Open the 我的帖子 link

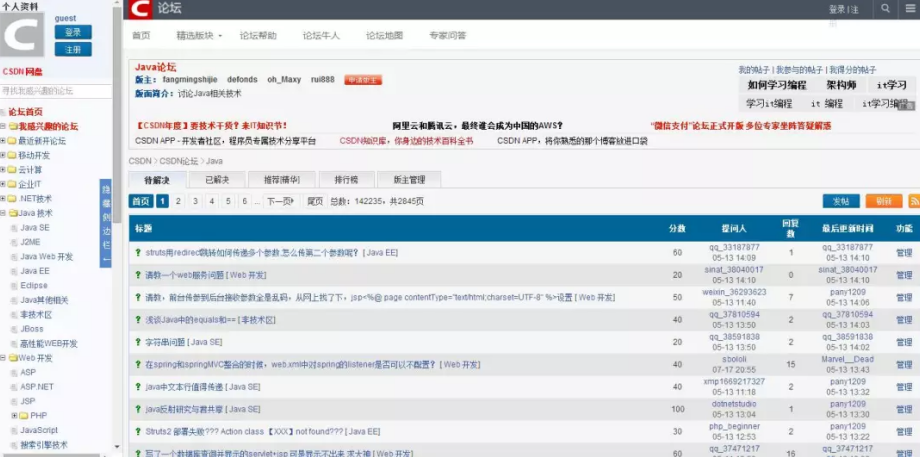[x=754, y=70]
